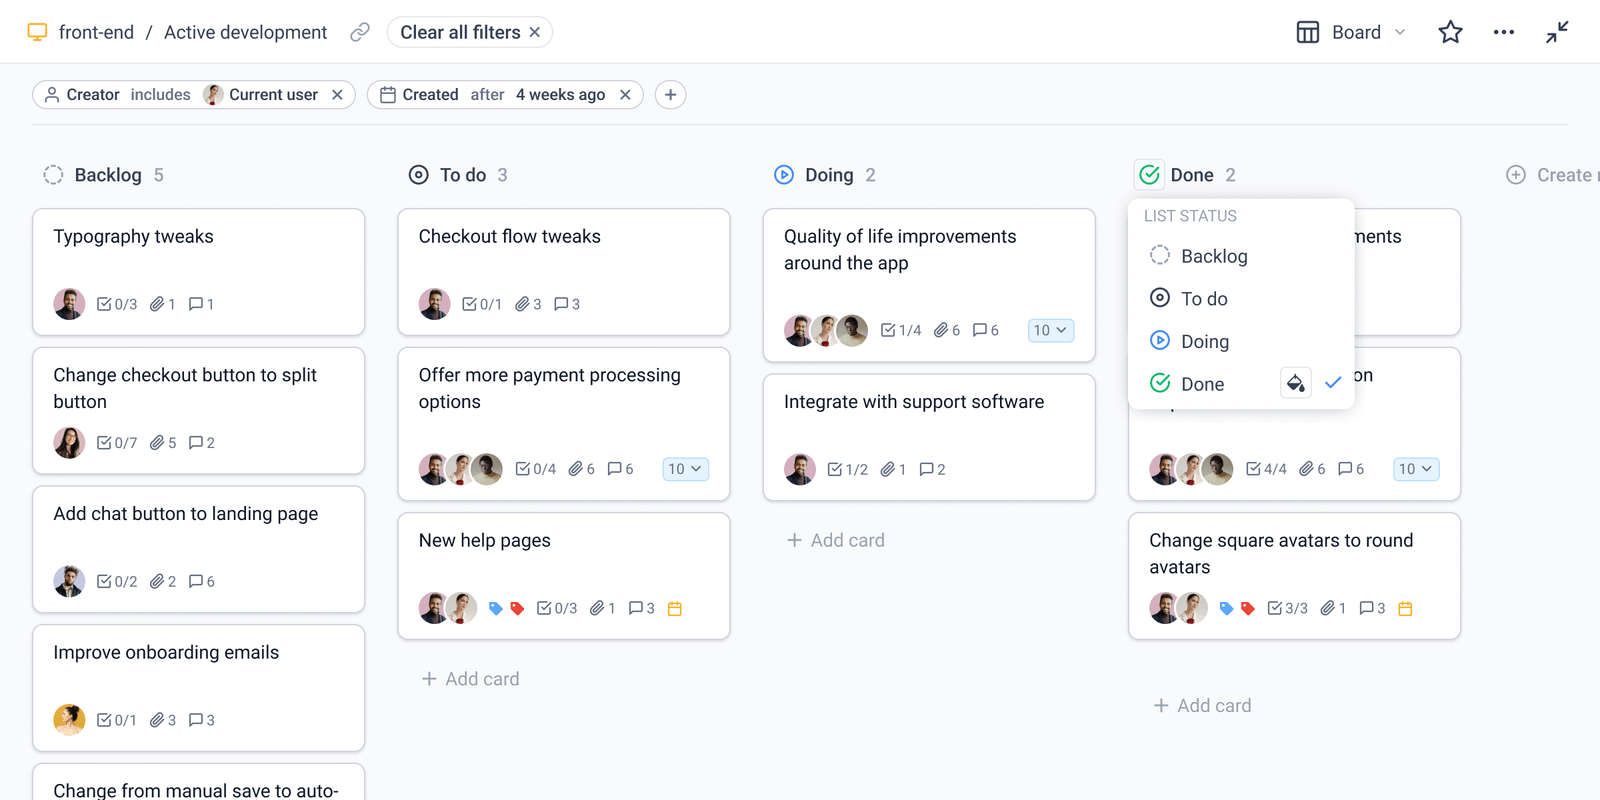Copy the board link with the chain icon
Viewport: 1600px width, 800px height.
pos(359,32)
